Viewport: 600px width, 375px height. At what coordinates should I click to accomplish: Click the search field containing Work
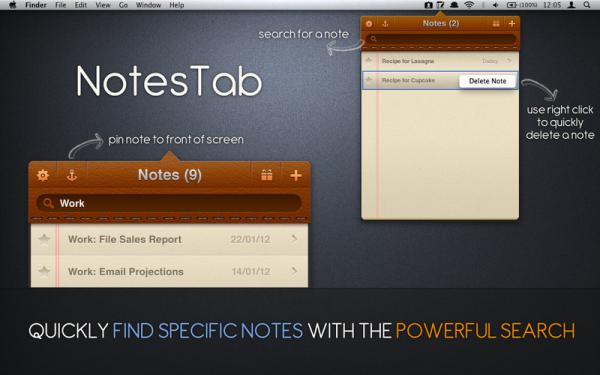point(169,203)
